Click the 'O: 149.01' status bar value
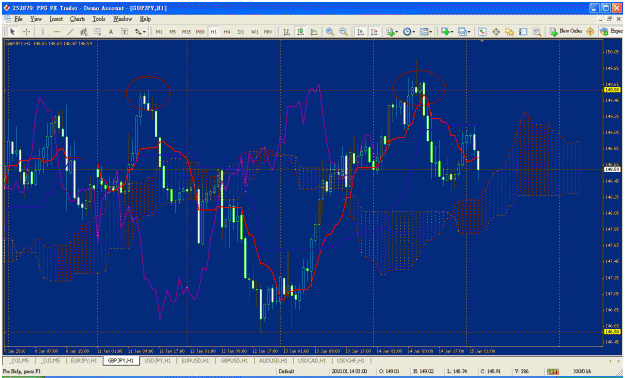 point(388,372)
